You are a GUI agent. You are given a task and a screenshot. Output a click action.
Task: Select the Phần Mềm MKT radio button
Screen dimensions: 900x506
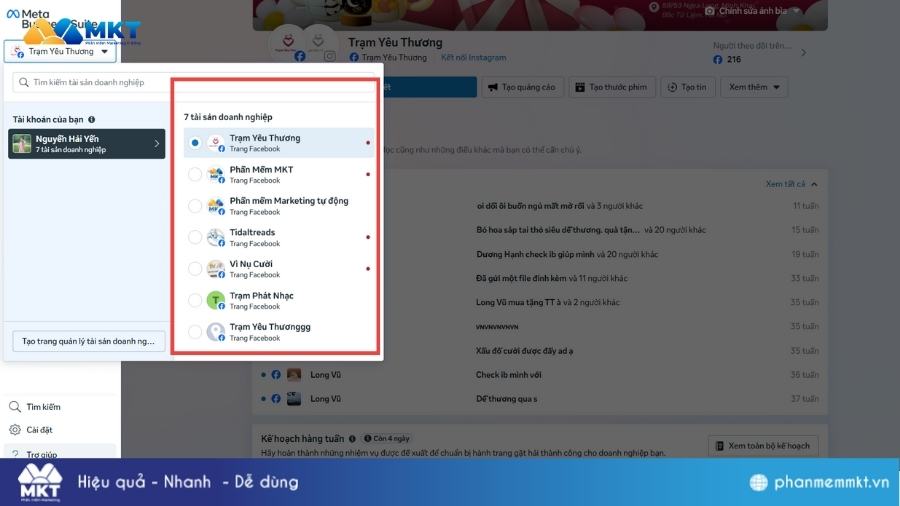[195, 174]
